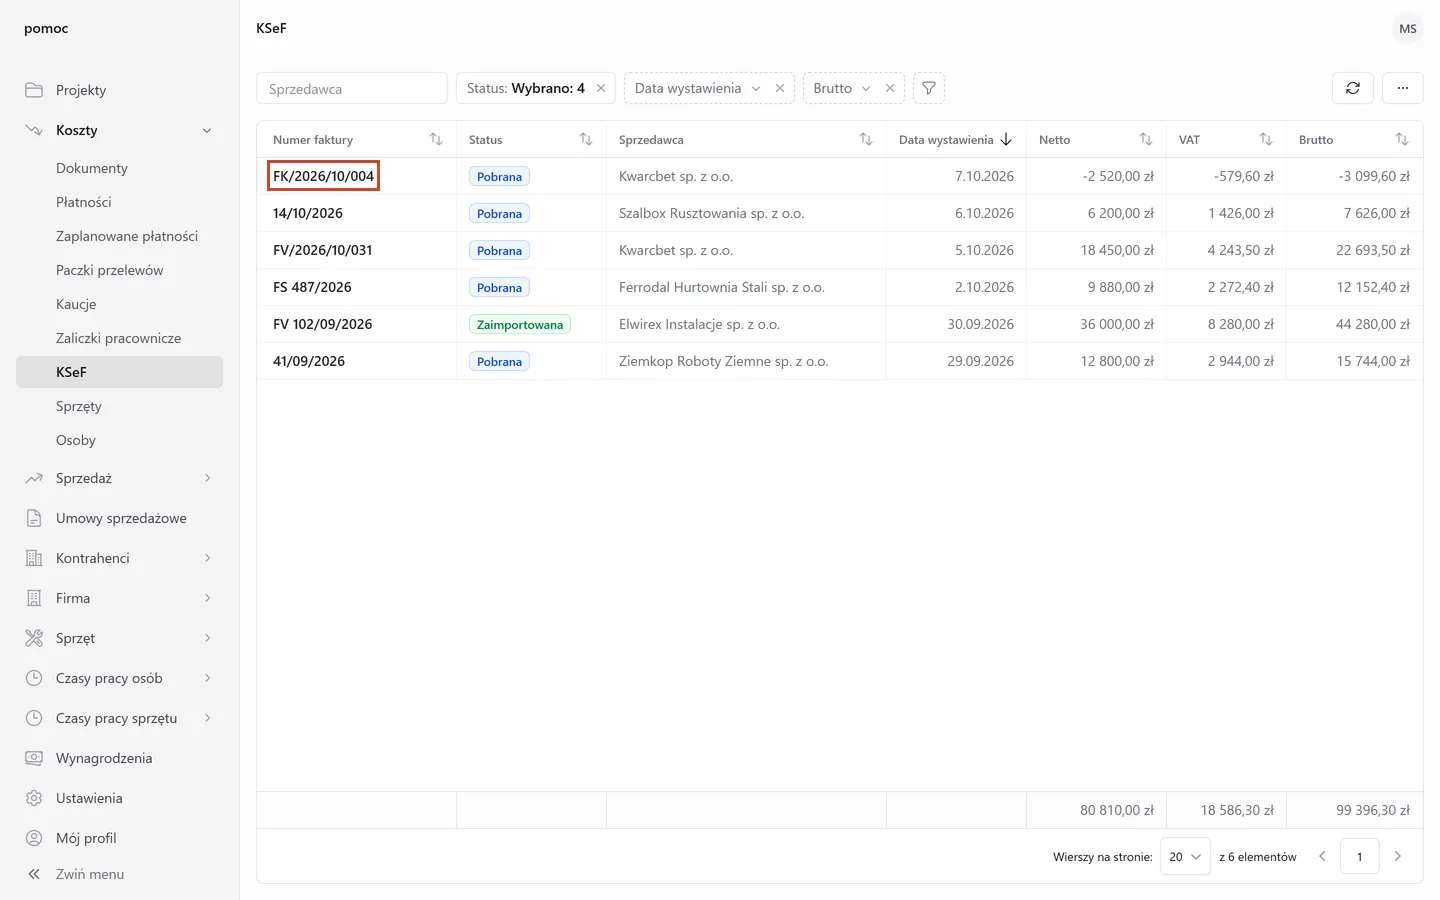
Task: Sort the Status column
Action: point(586,140)
